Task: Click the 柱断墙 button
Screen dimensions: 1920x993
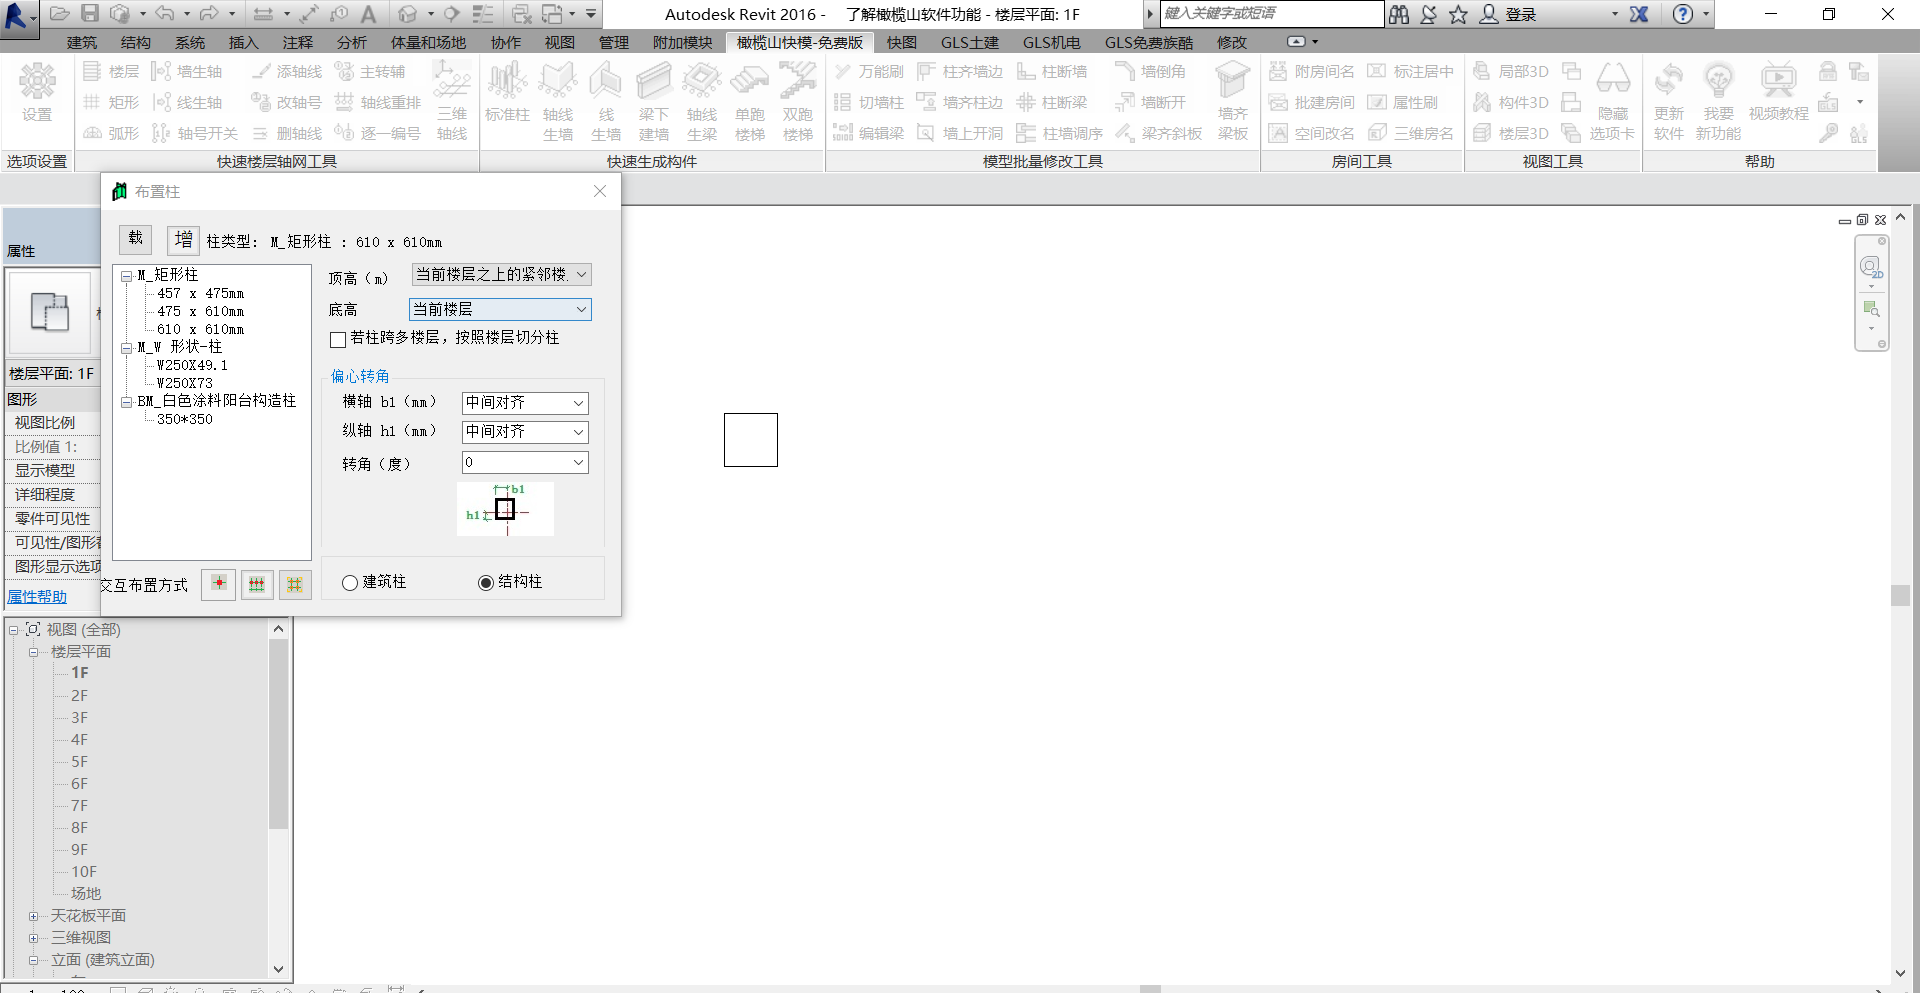Action: coord(1052,72)
